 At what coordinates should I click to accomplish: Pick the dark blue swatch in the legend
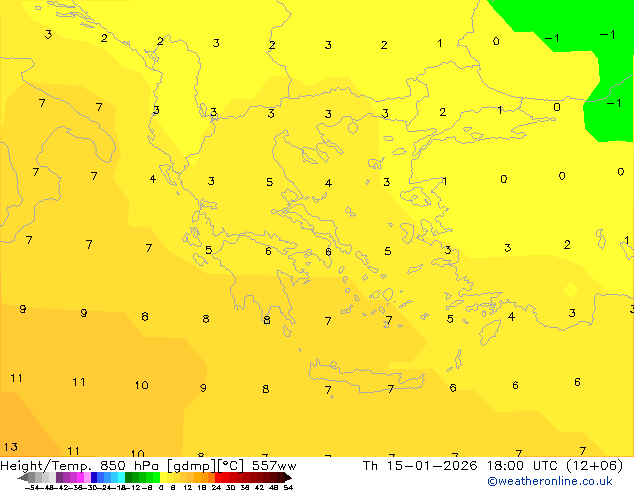point(94,477)
